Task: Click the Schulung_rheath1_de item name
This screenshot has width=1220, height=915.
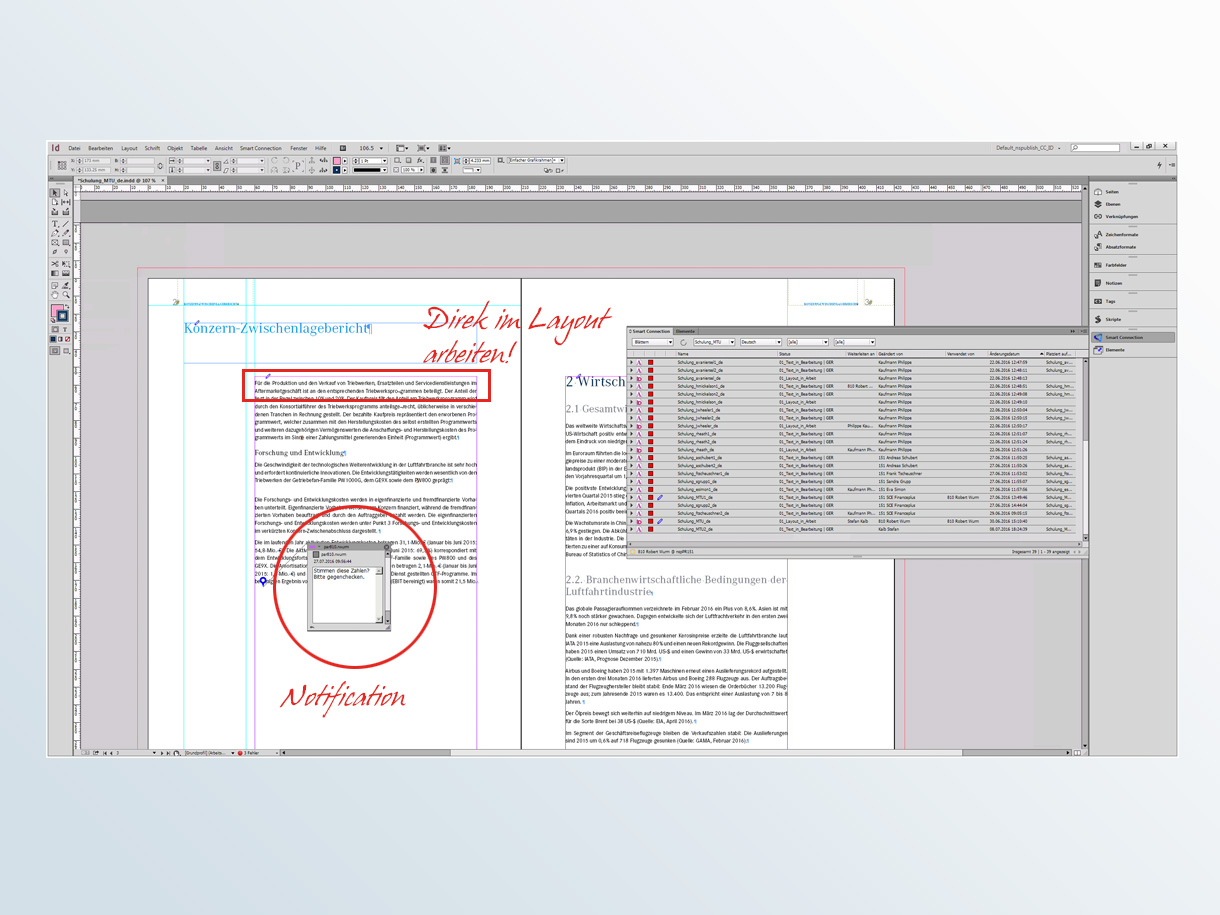Action: tap(698, 433)
